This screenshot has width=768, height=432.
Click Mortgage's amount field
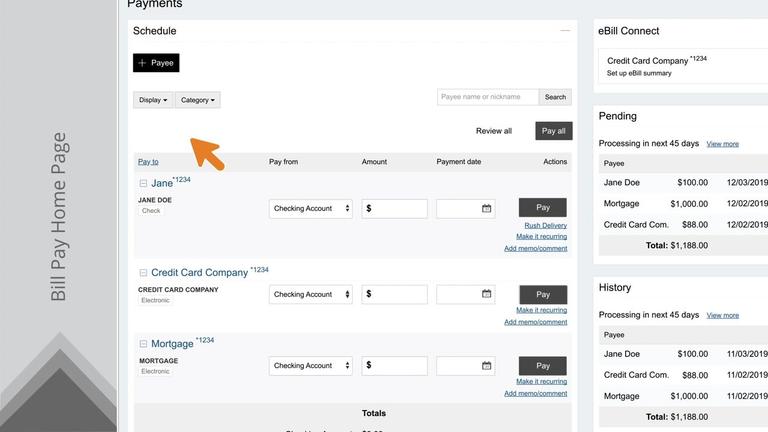click(x=394, y=366)
